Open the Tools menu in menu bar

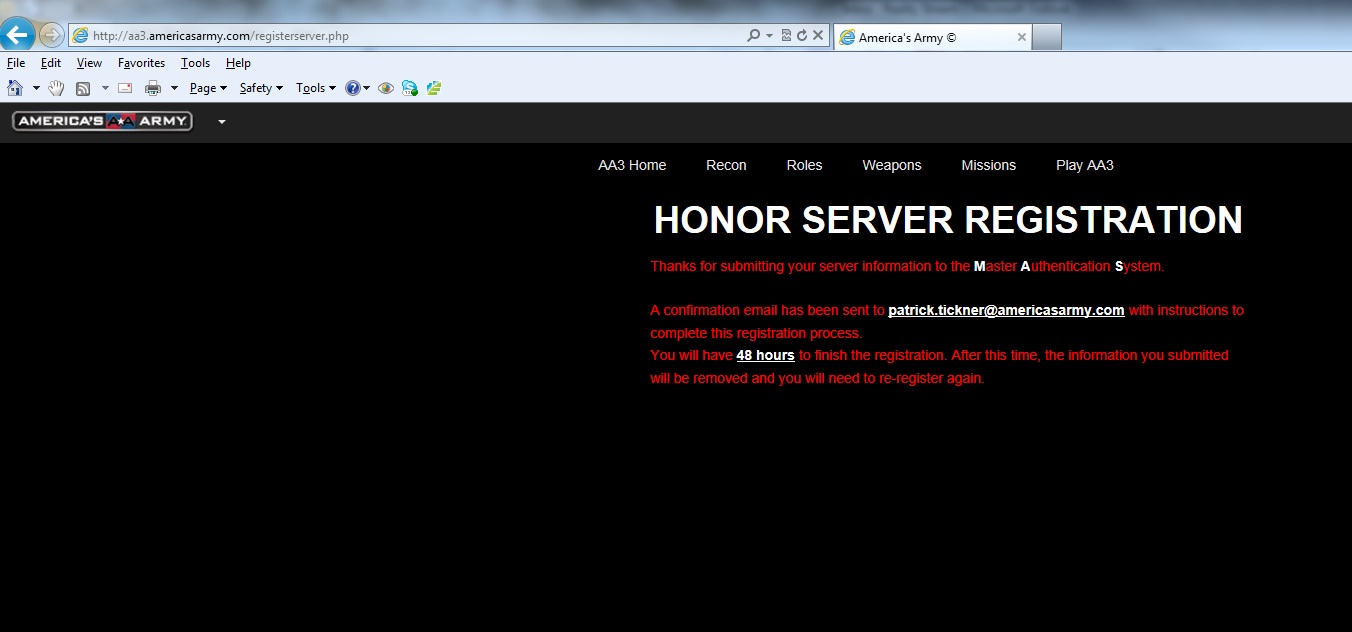pos(195,63)
